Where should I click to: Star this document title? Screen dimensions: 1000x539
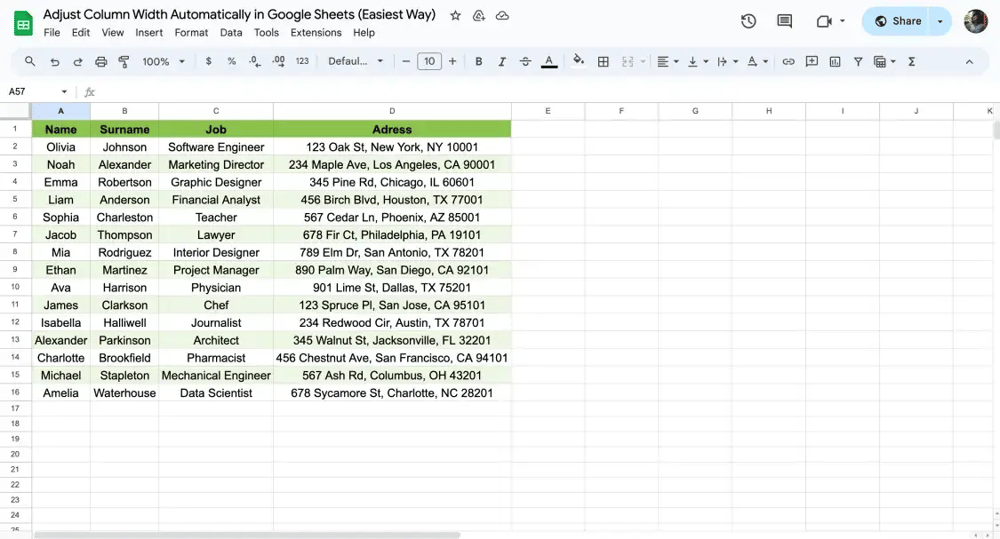[x=456, y=16]
